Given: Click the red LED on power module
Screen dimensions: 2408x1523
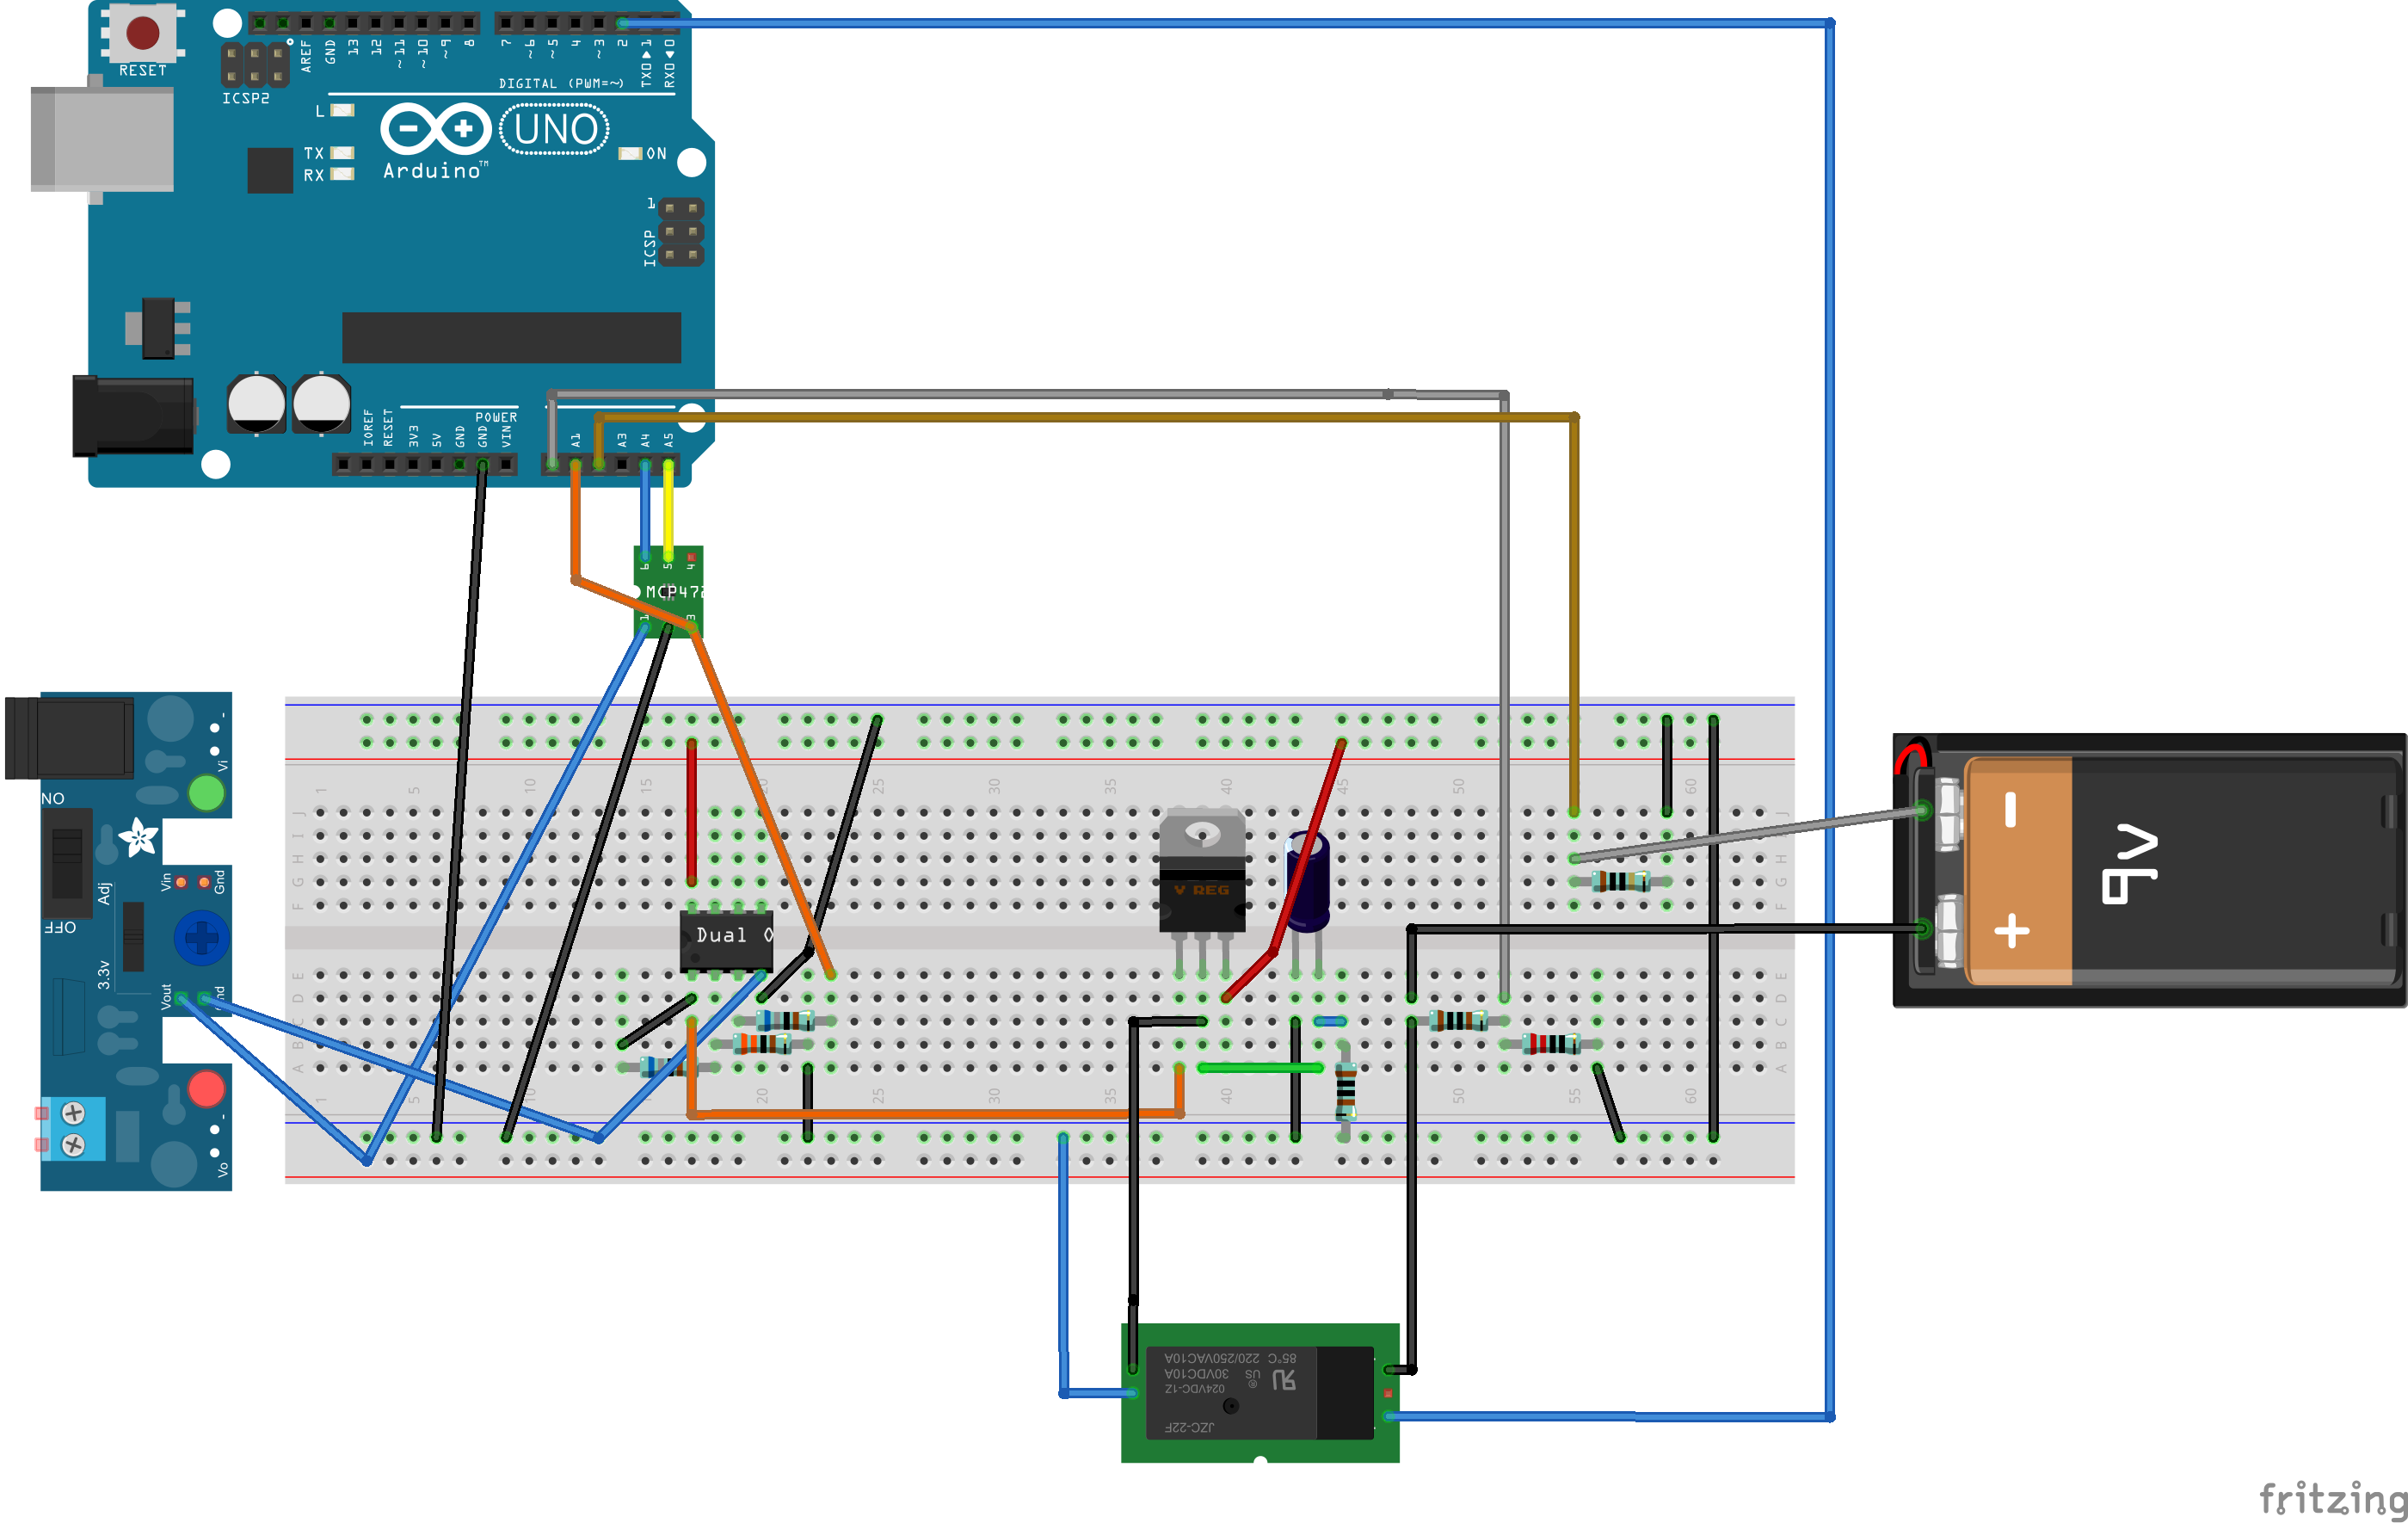Looking at the screenshot, I should click(x=207, y=1088).
